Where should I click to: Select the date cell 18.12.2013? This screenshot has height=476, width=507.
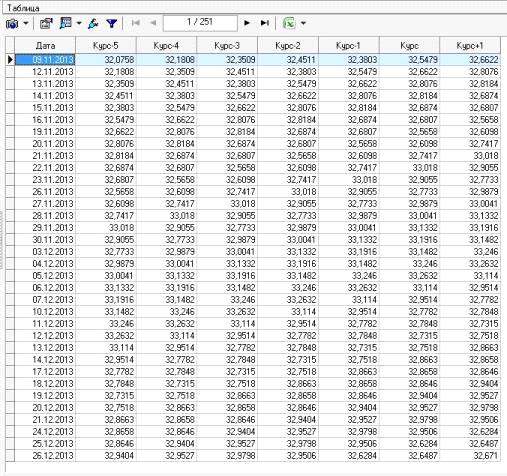pyautogui.click(x=45, y=384)
